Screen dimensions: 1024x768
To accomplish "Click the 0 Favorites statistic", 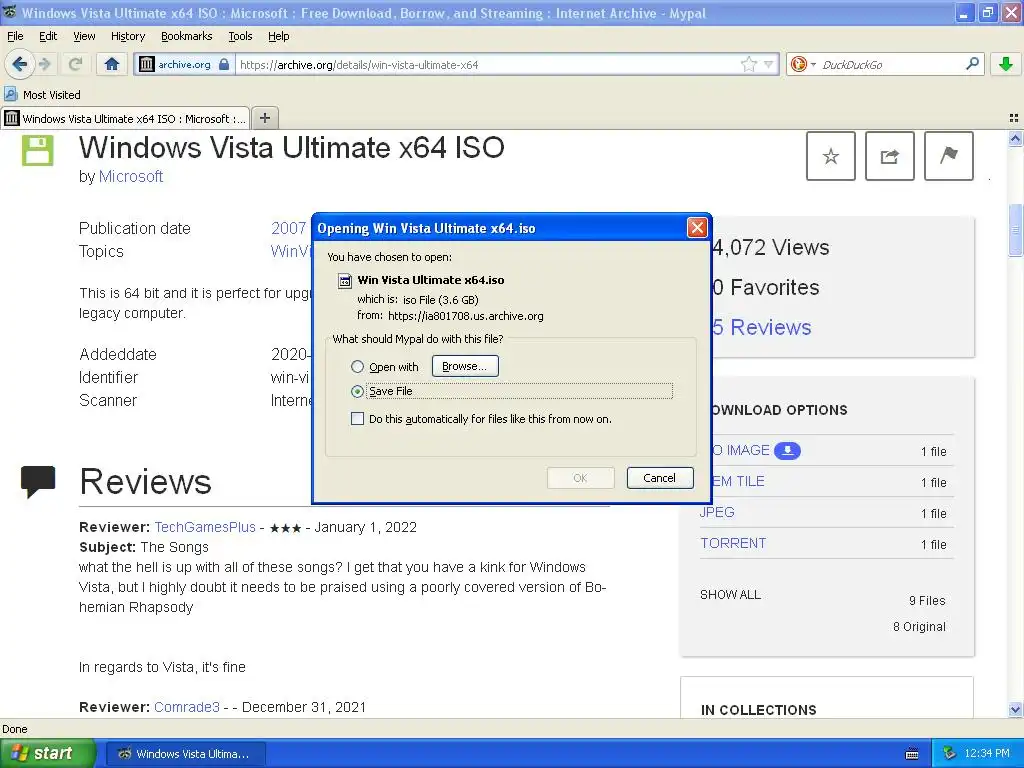I will tap(765, 287).
